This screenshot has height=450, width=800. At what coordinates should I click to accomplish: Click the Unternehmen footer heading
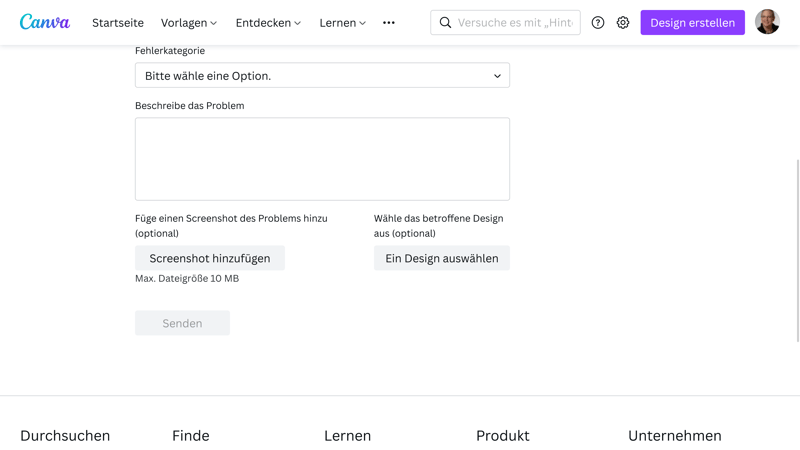pyautogui.click(x=674, y=435)
